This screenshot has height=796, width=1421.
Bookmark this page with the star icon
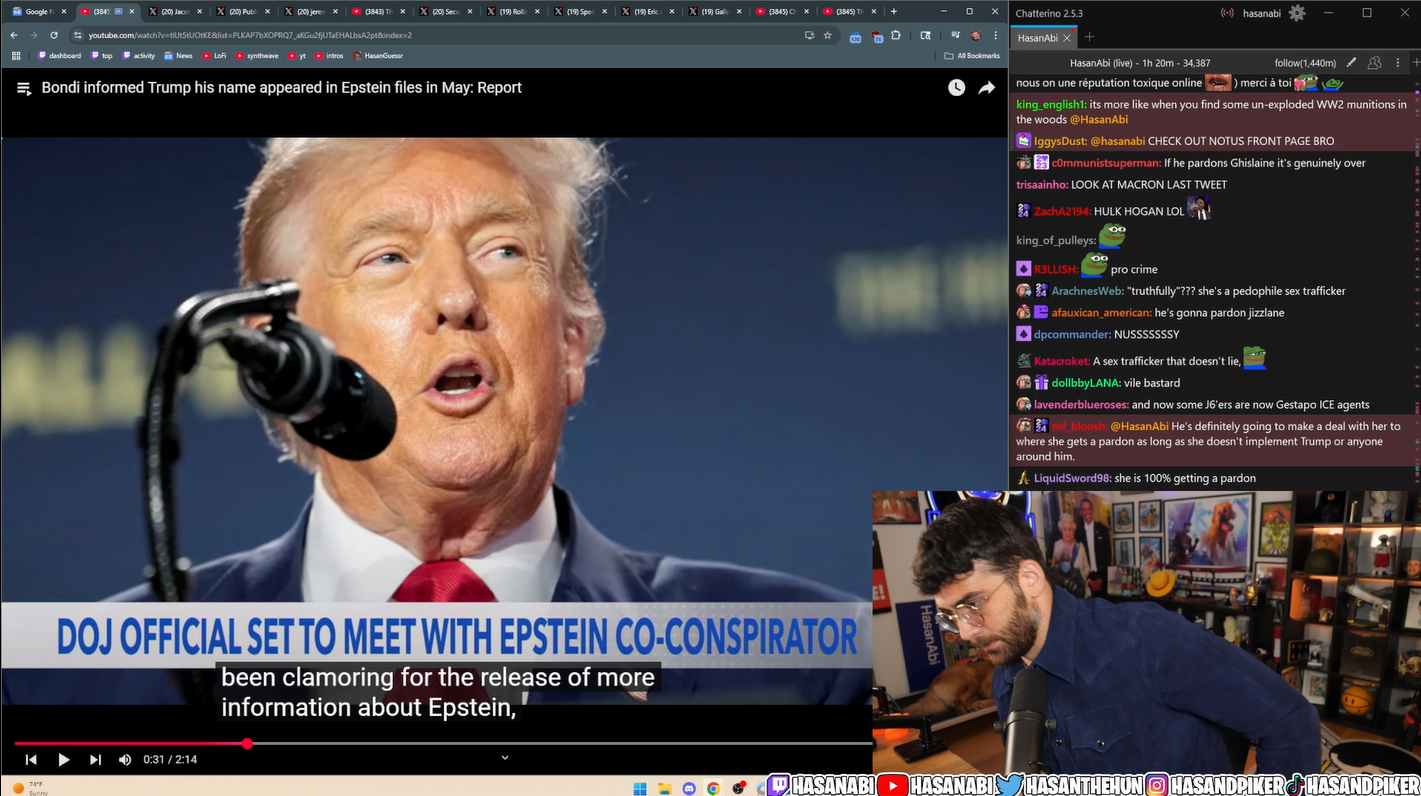[827, 35]
